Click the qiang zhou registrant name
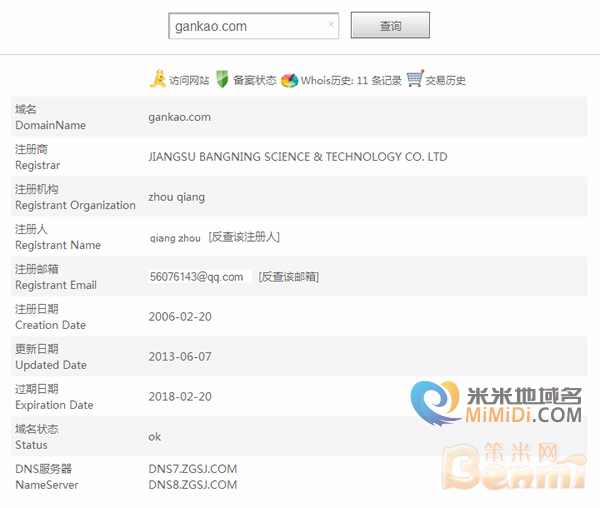The width and height of the screenshot is (600, 508). 175,238
